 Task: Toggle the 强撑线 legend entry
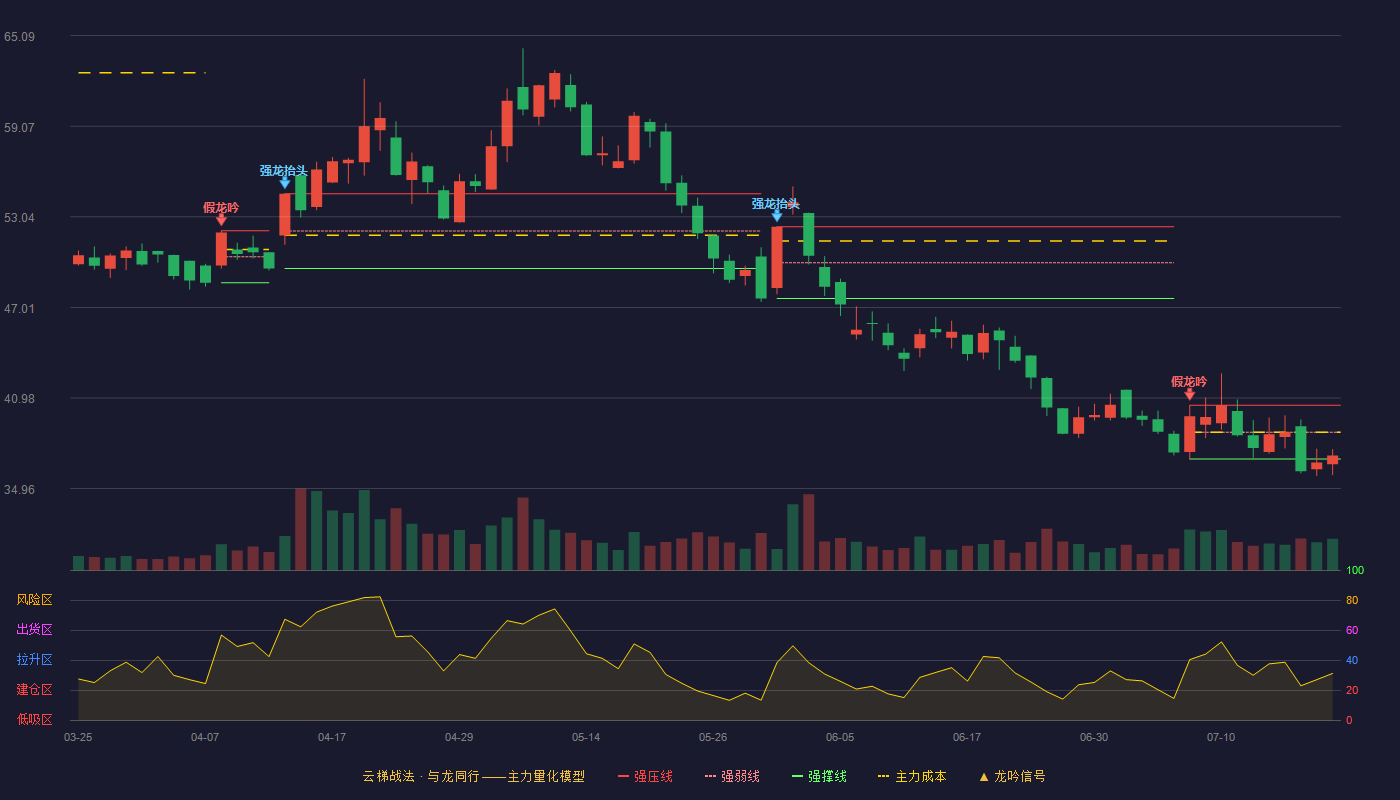tap(819, 776)
